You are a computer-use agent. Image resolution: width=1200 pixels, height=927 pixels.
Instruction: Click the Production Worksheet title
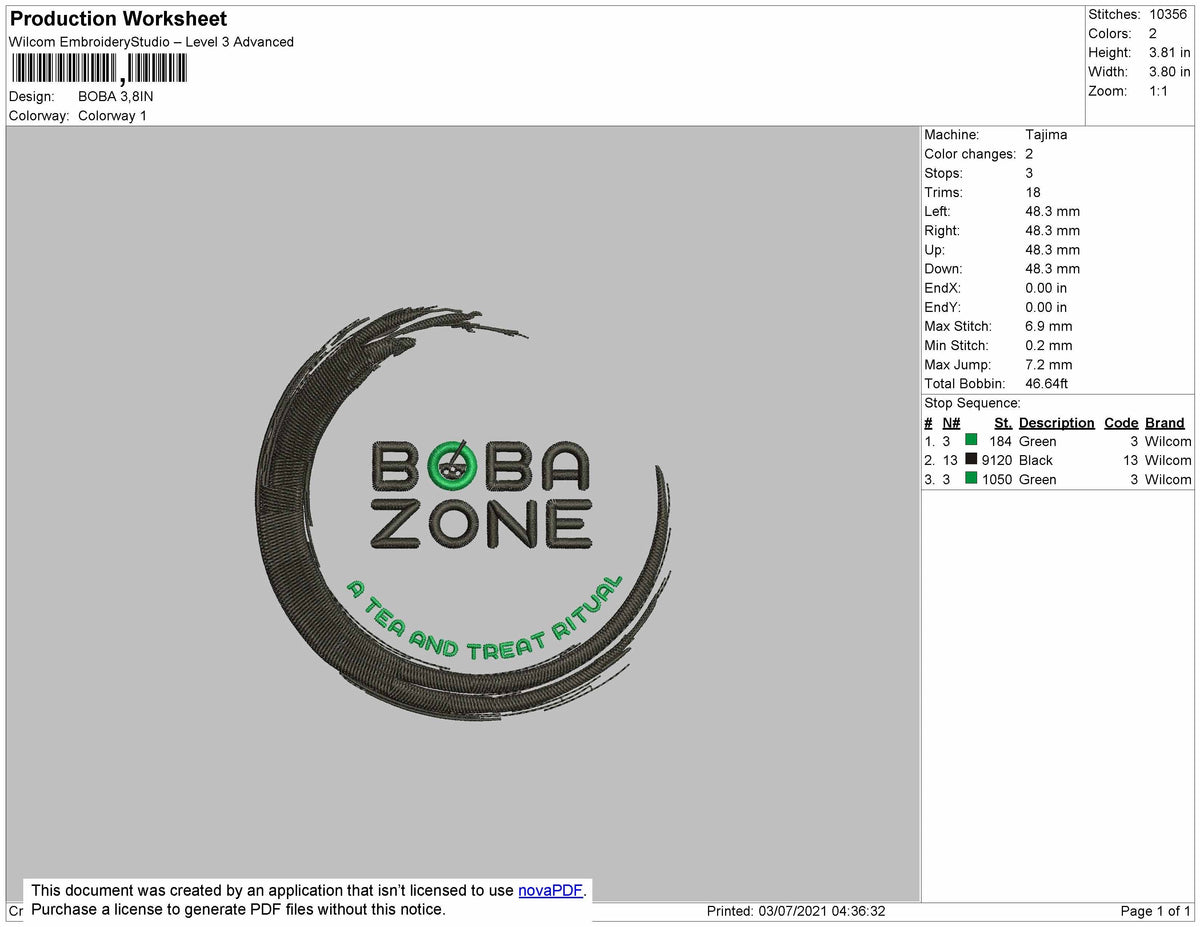(117, 18)
